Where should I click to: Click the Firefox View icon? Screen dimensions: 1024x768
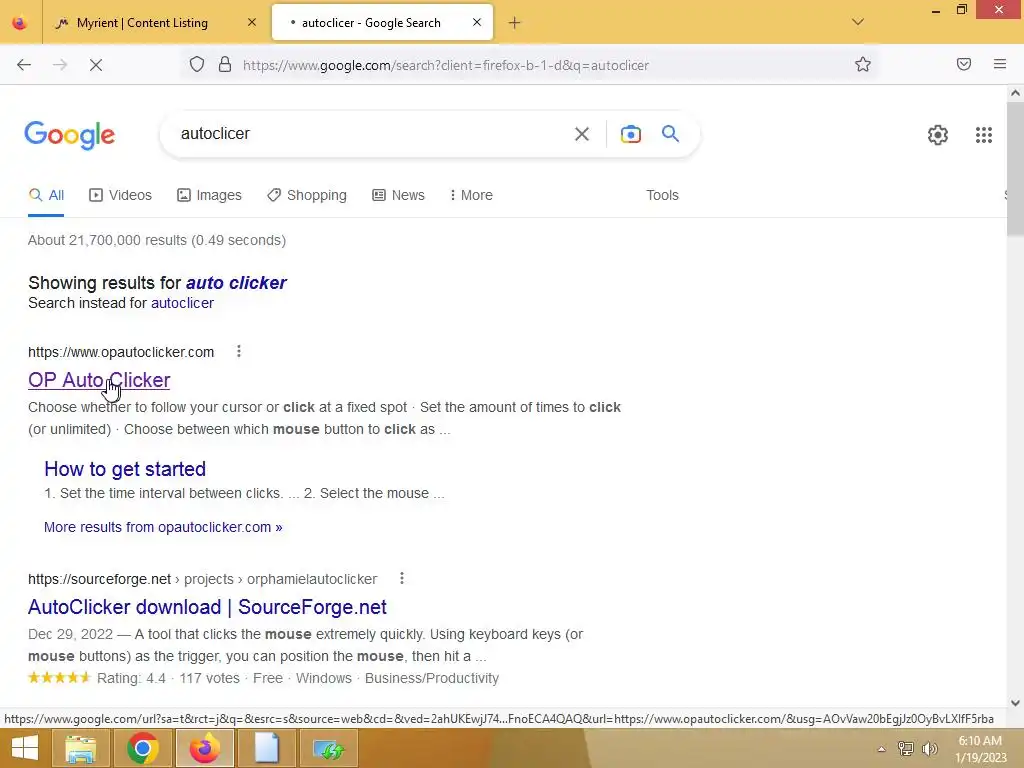(x=20, y=23)
